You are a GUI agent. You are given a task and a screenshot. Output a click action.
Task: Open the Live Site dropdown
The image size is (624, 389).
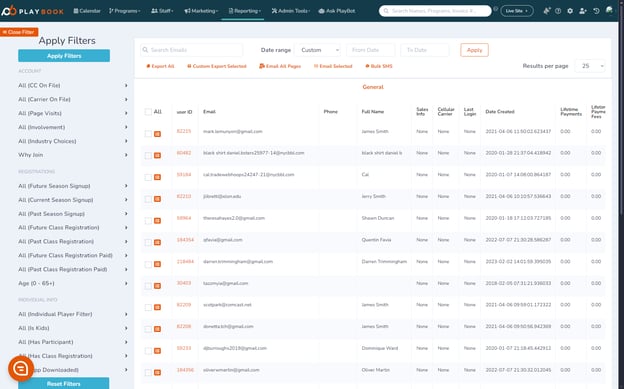tap(517, 11)
